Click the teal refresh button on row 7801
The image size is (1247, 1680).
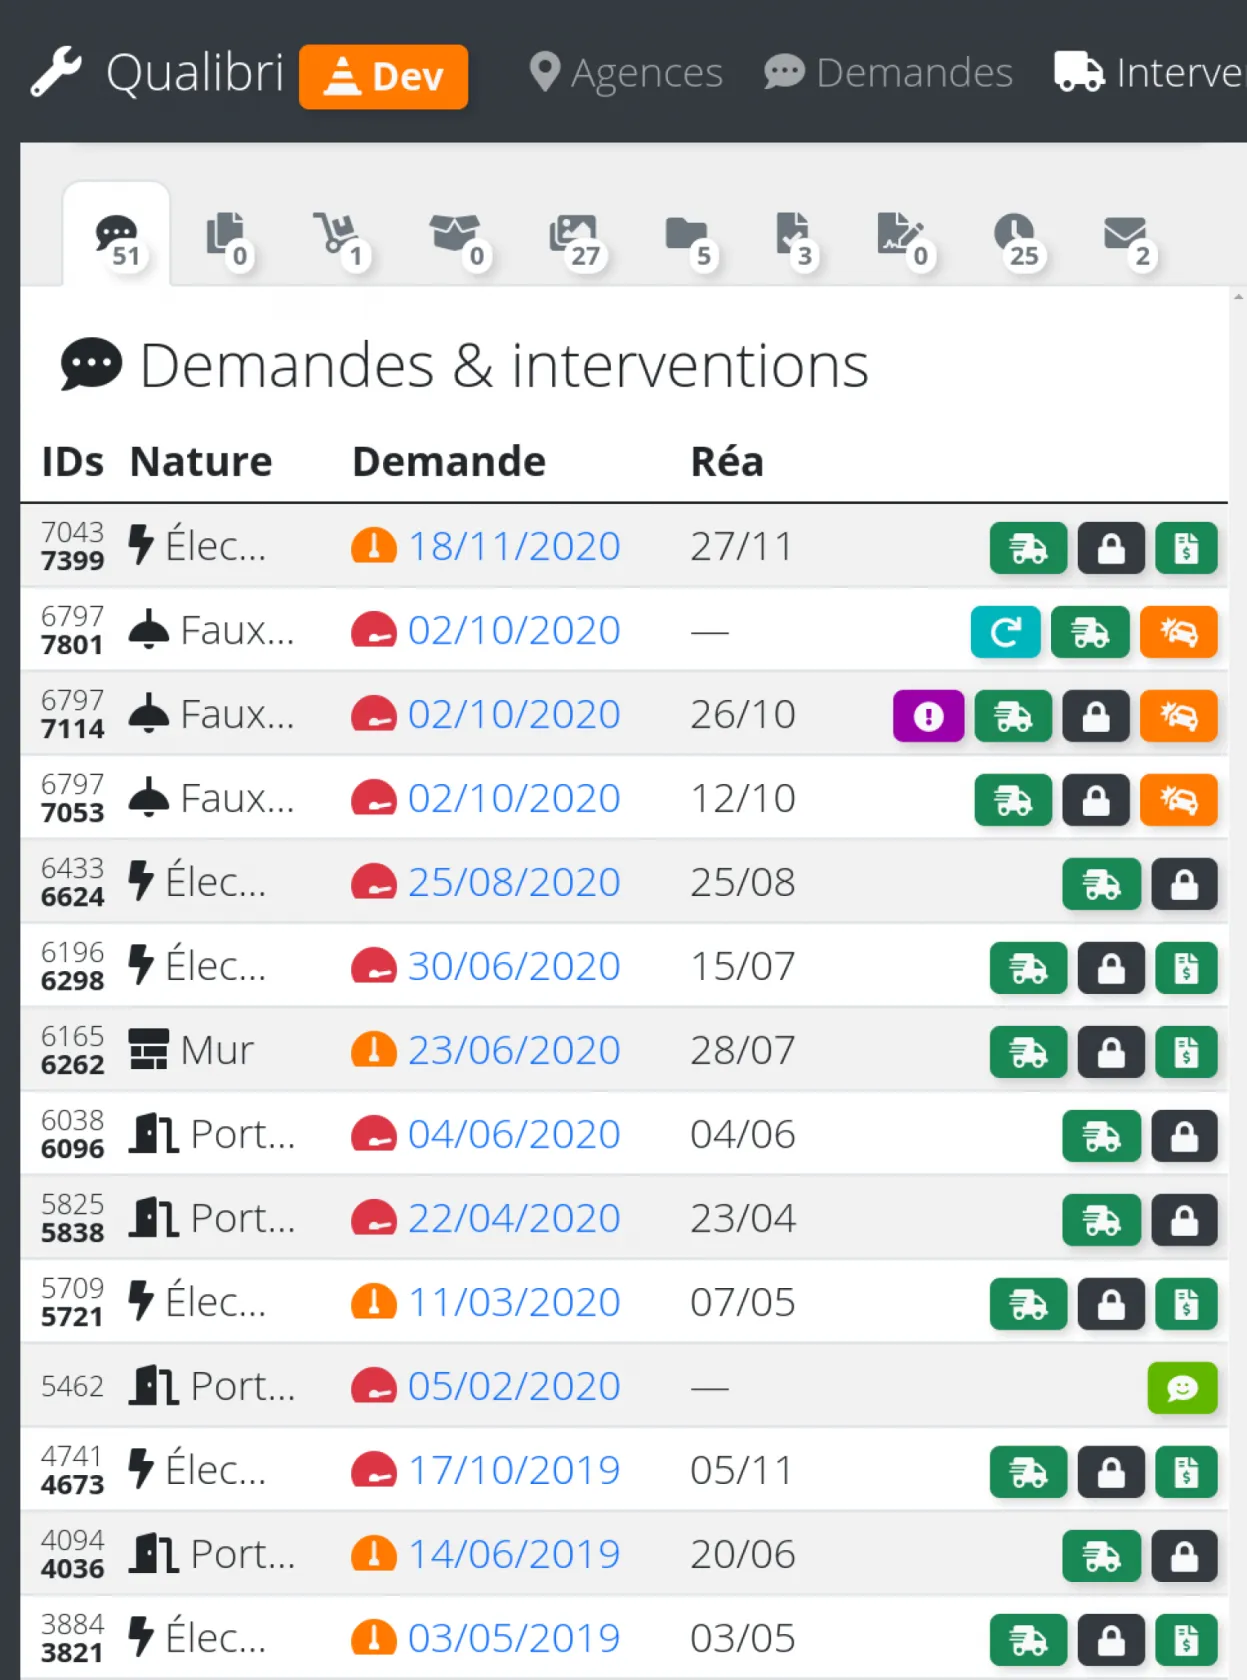tap(1005, 632)
